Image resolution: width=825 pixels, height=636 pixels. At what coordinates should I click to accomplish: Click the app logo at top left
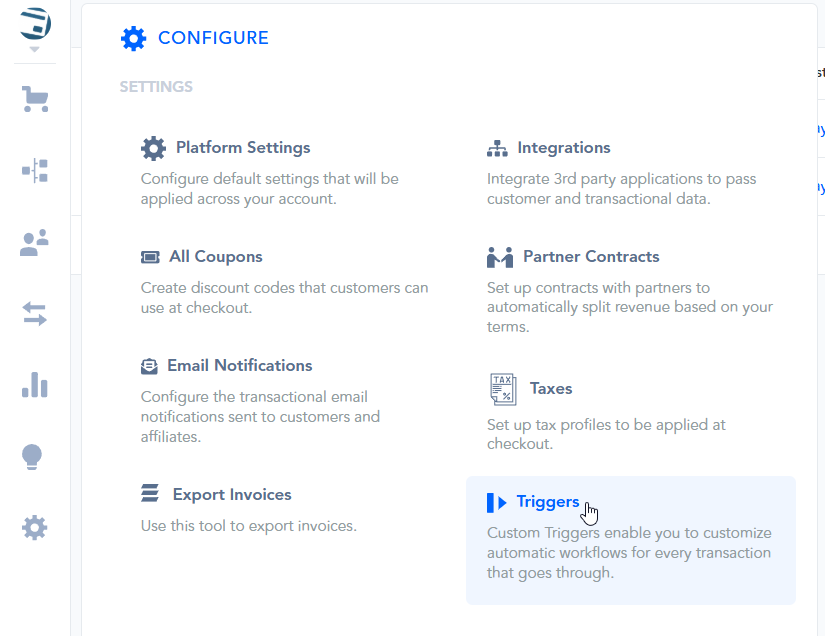tap(35, 22)
